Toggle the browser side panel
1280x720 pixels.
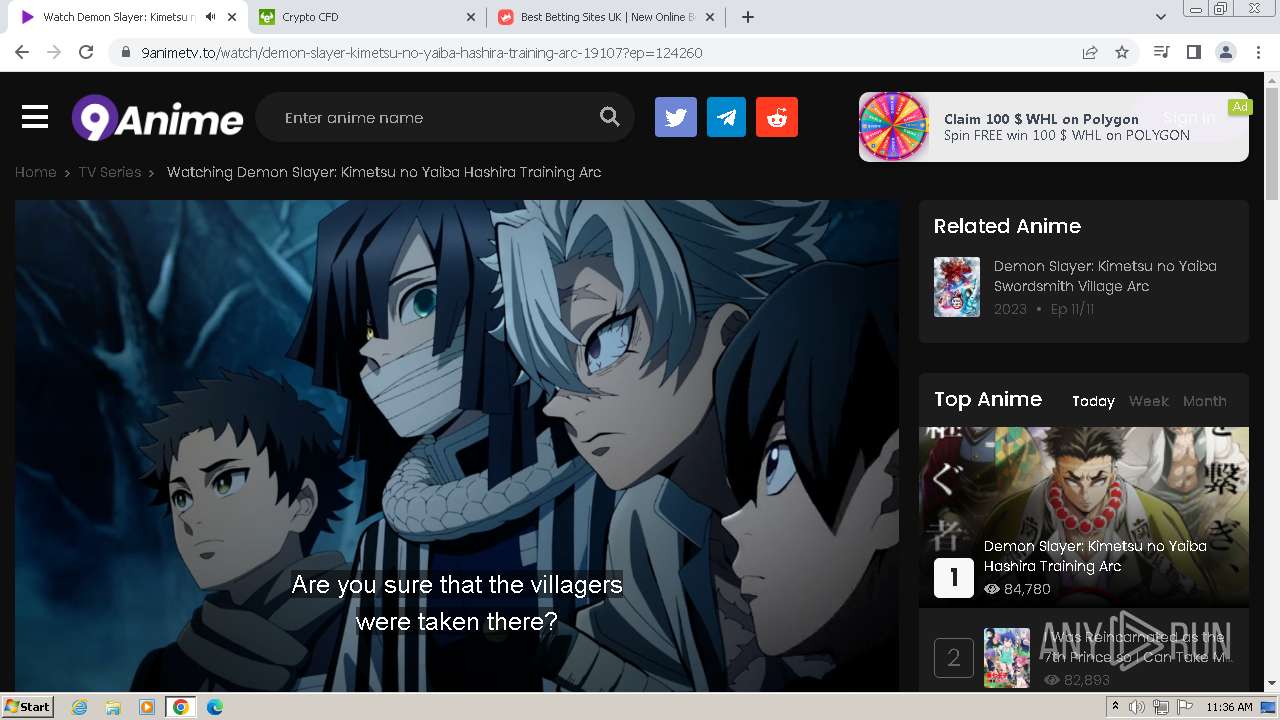(x=1193, y=52)
